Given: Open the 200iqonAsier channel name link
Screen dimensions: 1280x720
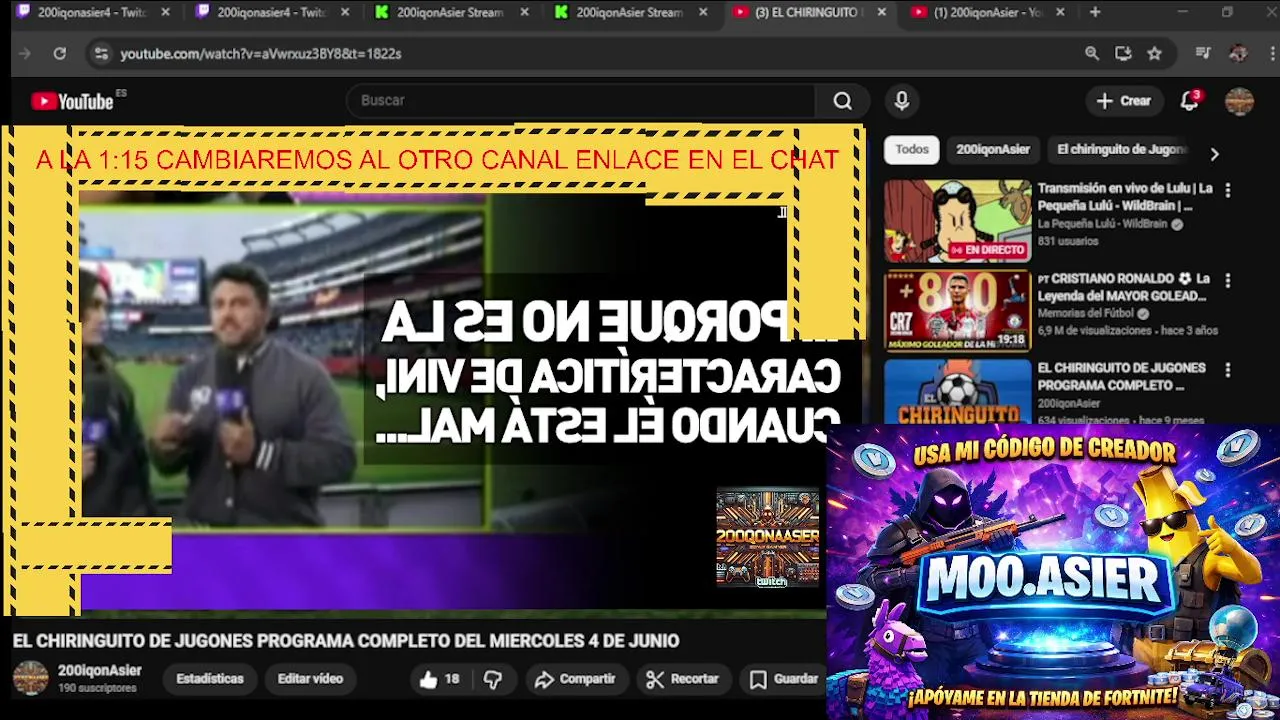Looking at the screenshot, I should coord(99,671).
